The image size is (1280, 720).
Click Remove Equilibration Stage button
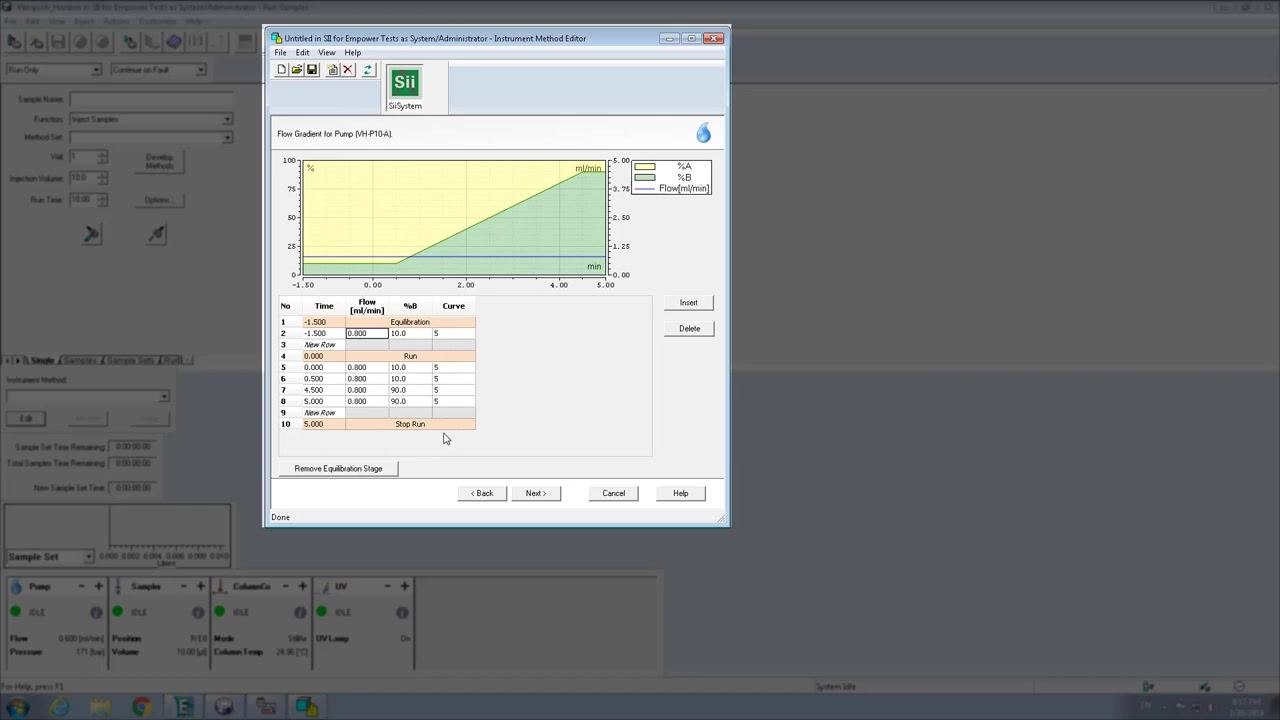338,469
